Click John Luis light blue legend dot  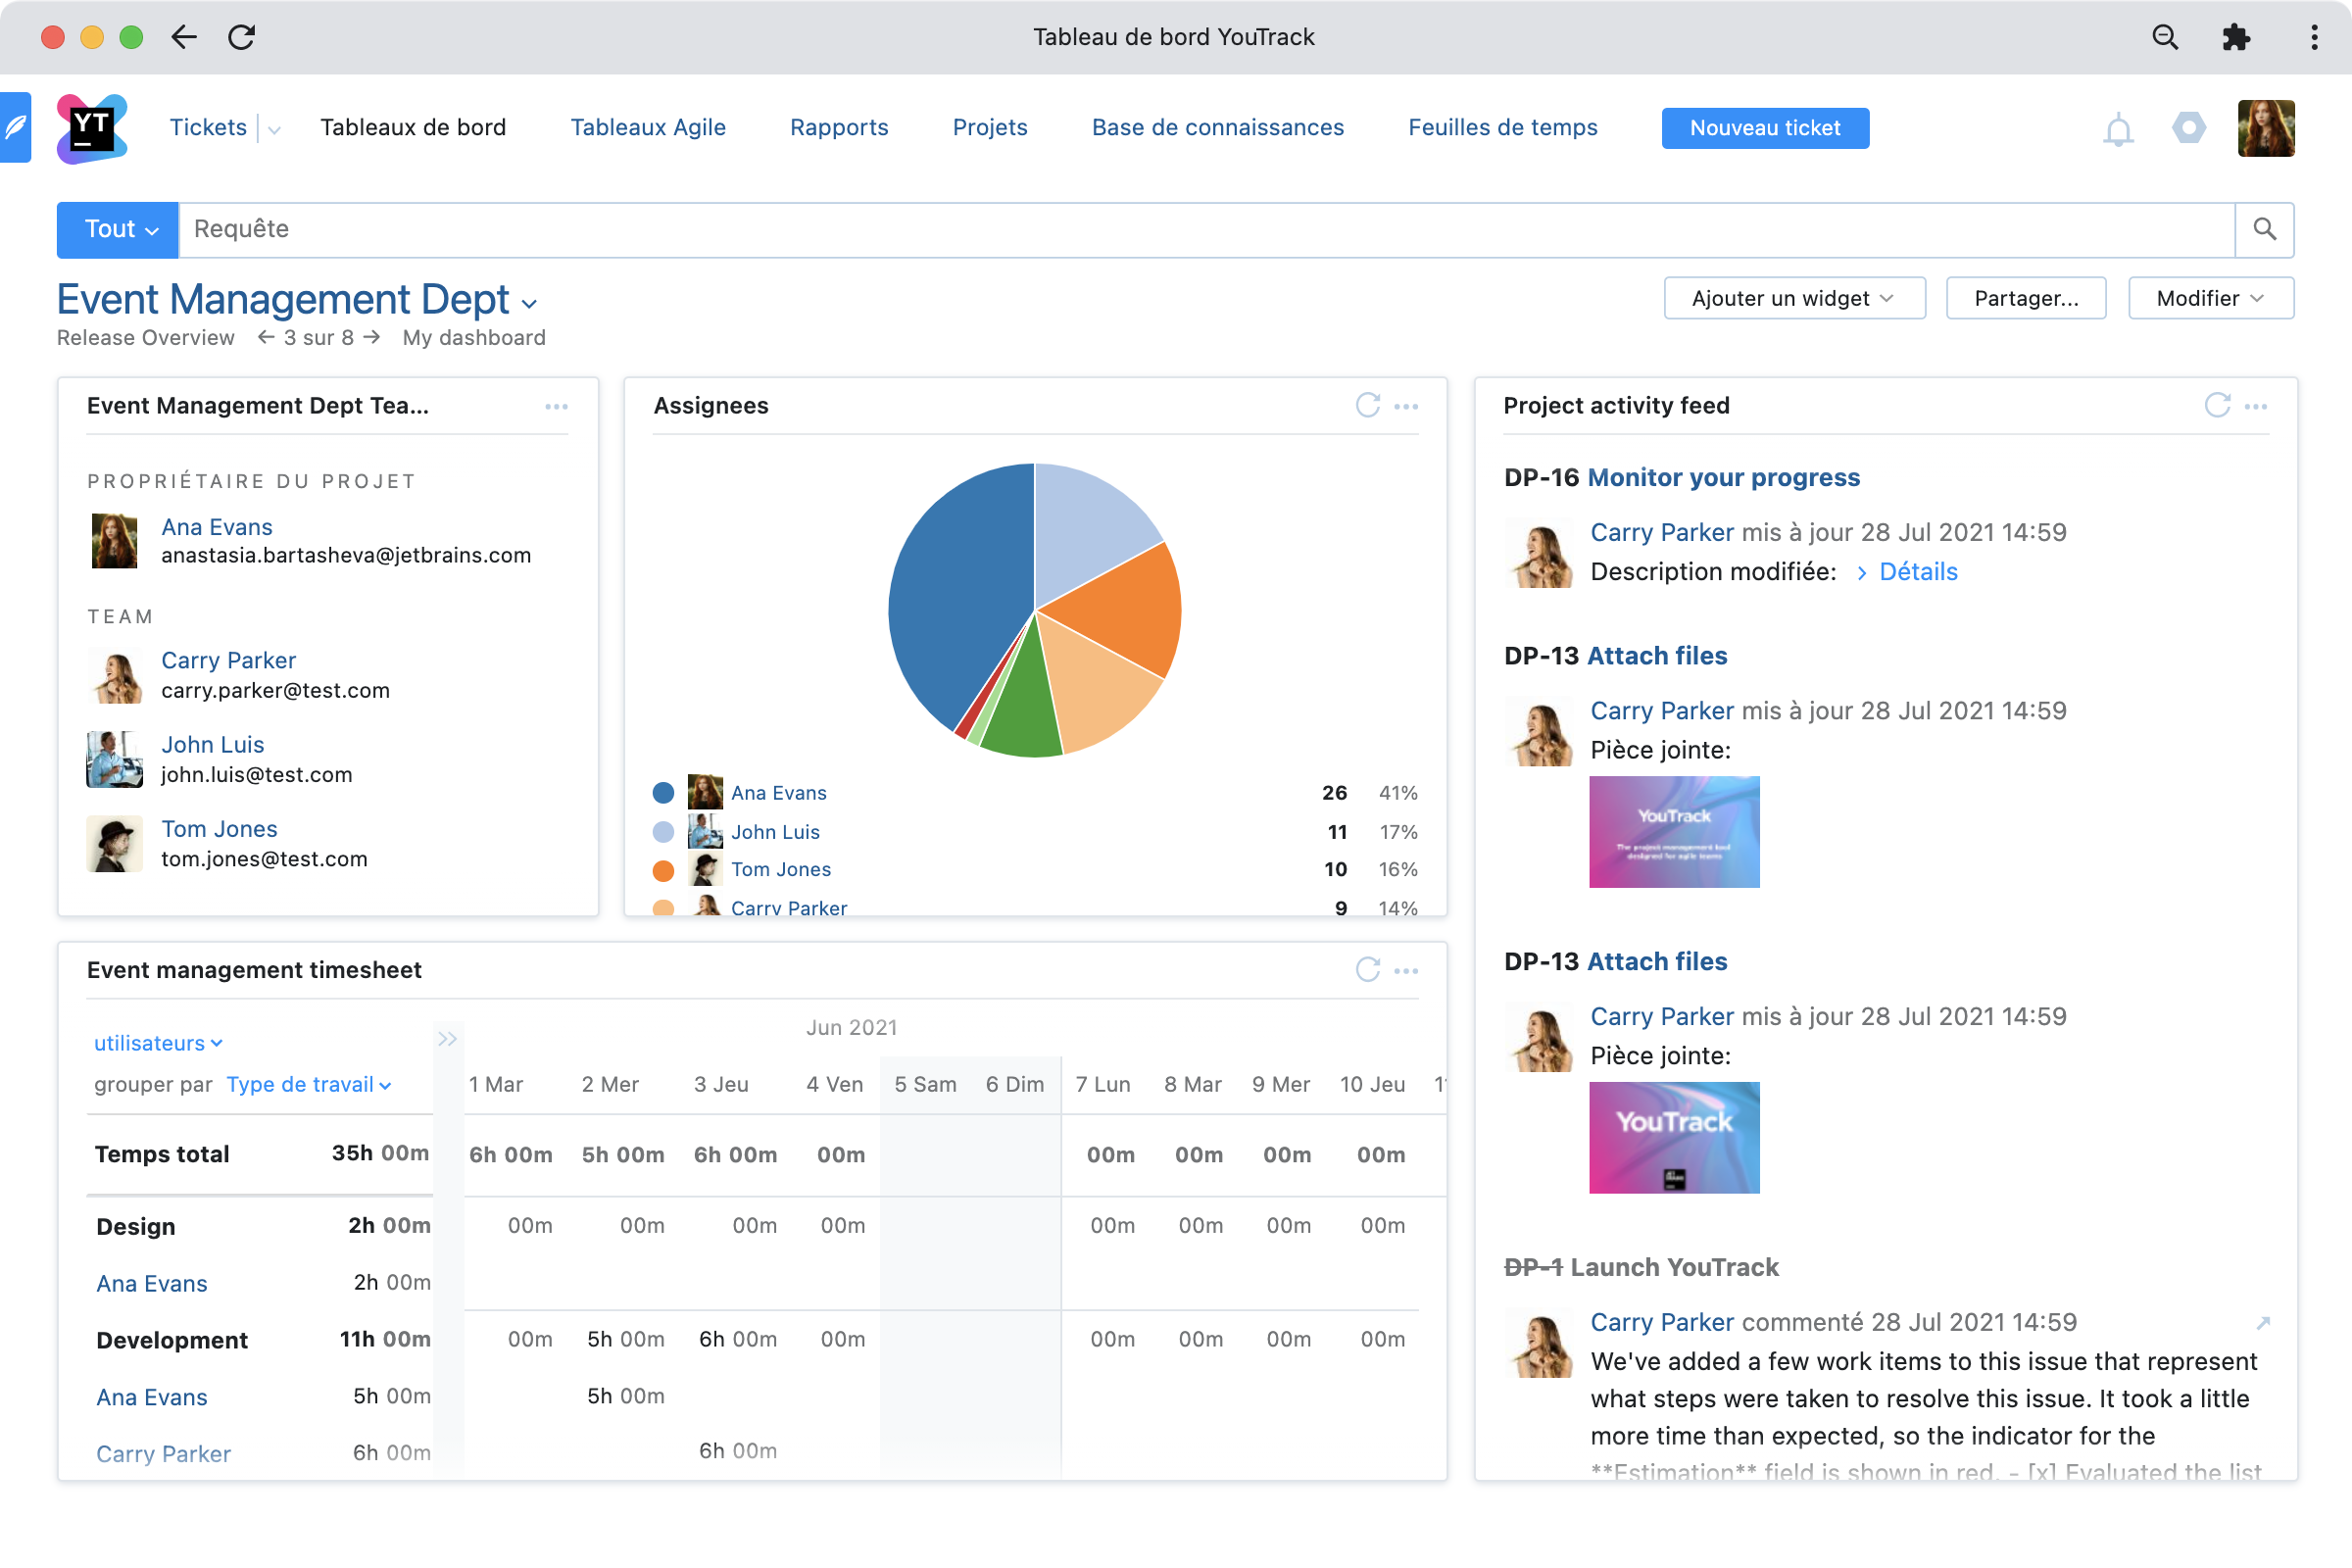(x=662, y=832)
